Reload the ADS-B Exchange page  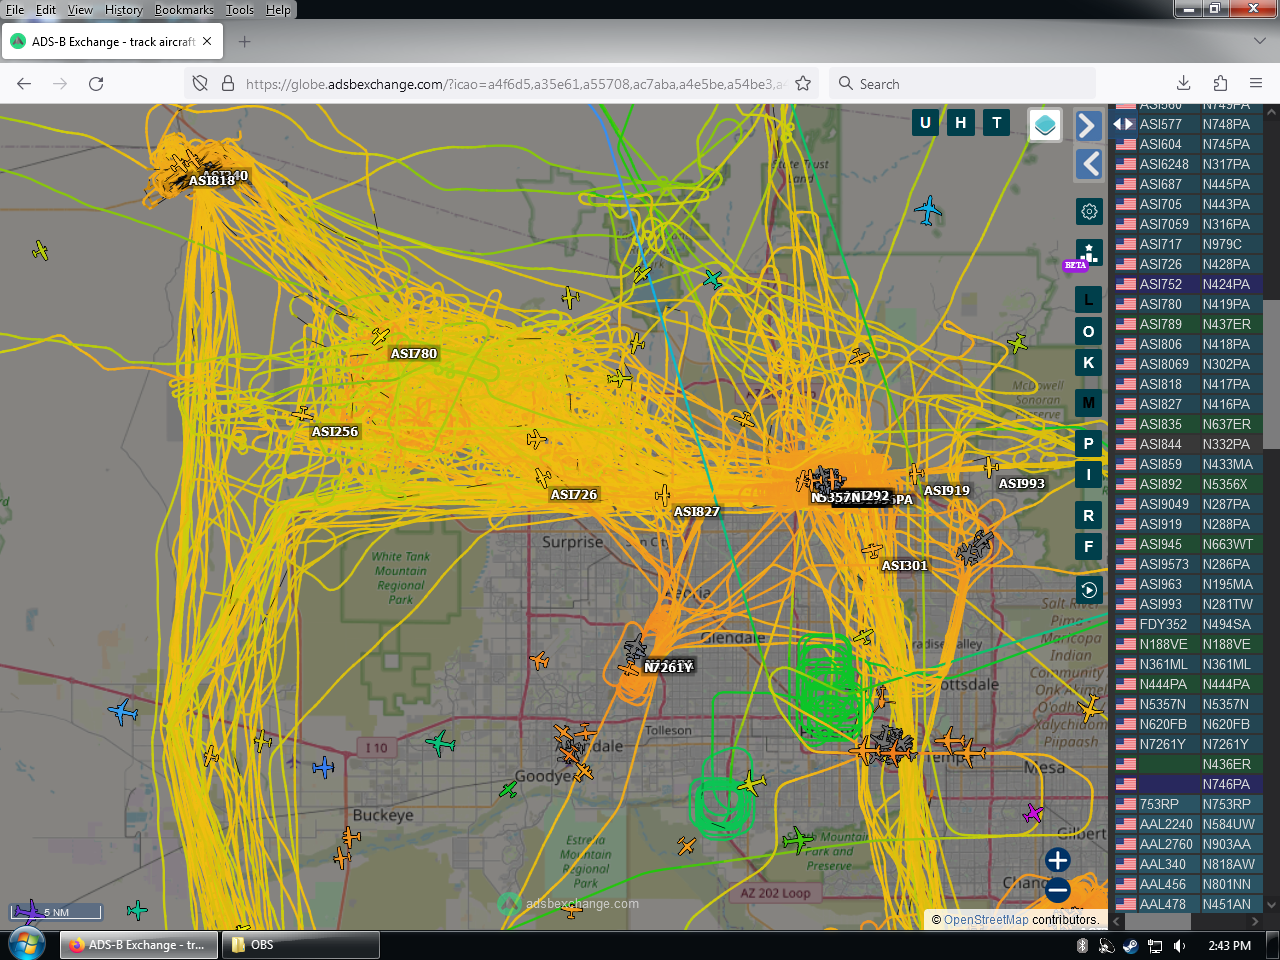click(96, 84)
